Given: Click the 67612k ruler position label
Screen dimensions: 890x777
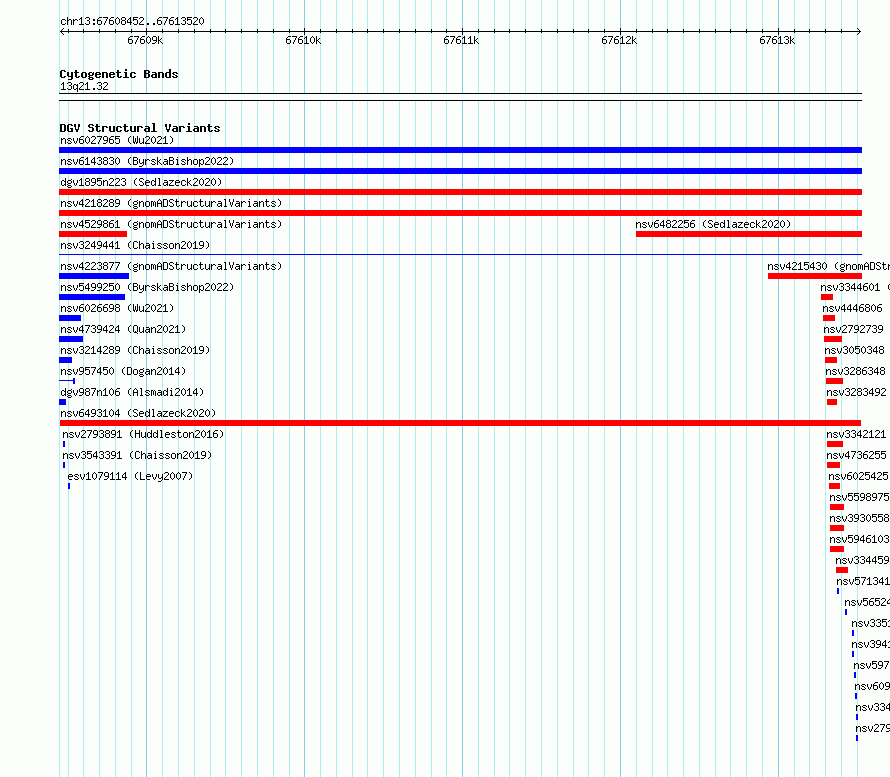Looking at the screenshot, I should [x=619, y=40].
